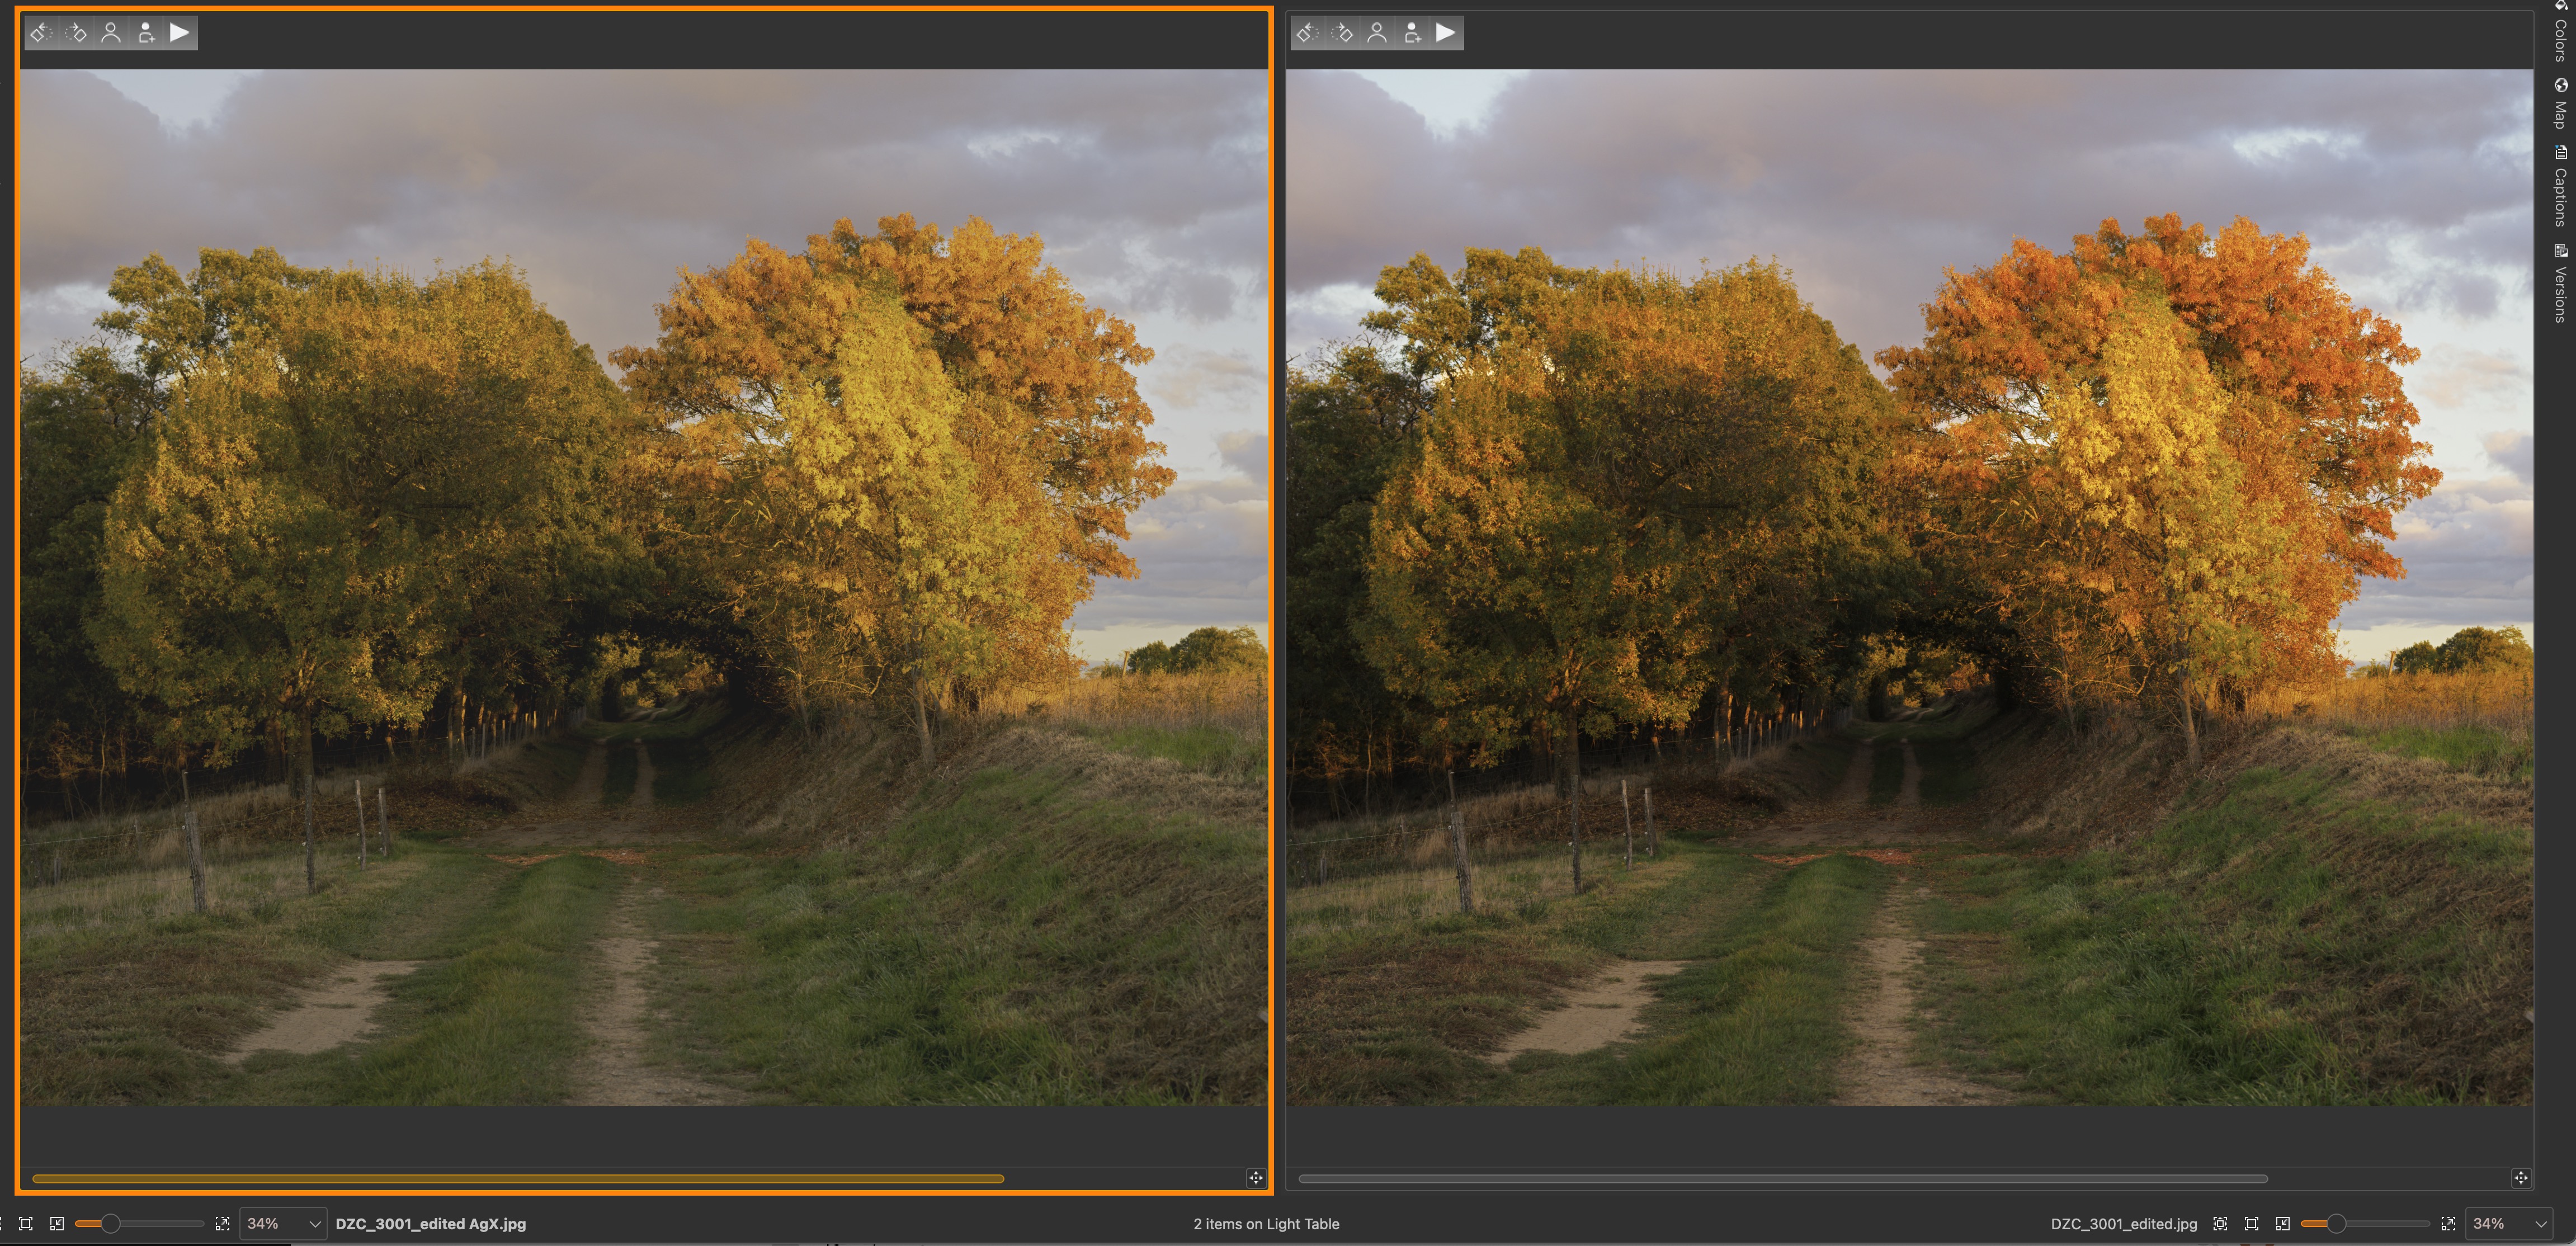Add a face tag on right image
Screen dimensions: 2576x1246
pos(1412,33)
